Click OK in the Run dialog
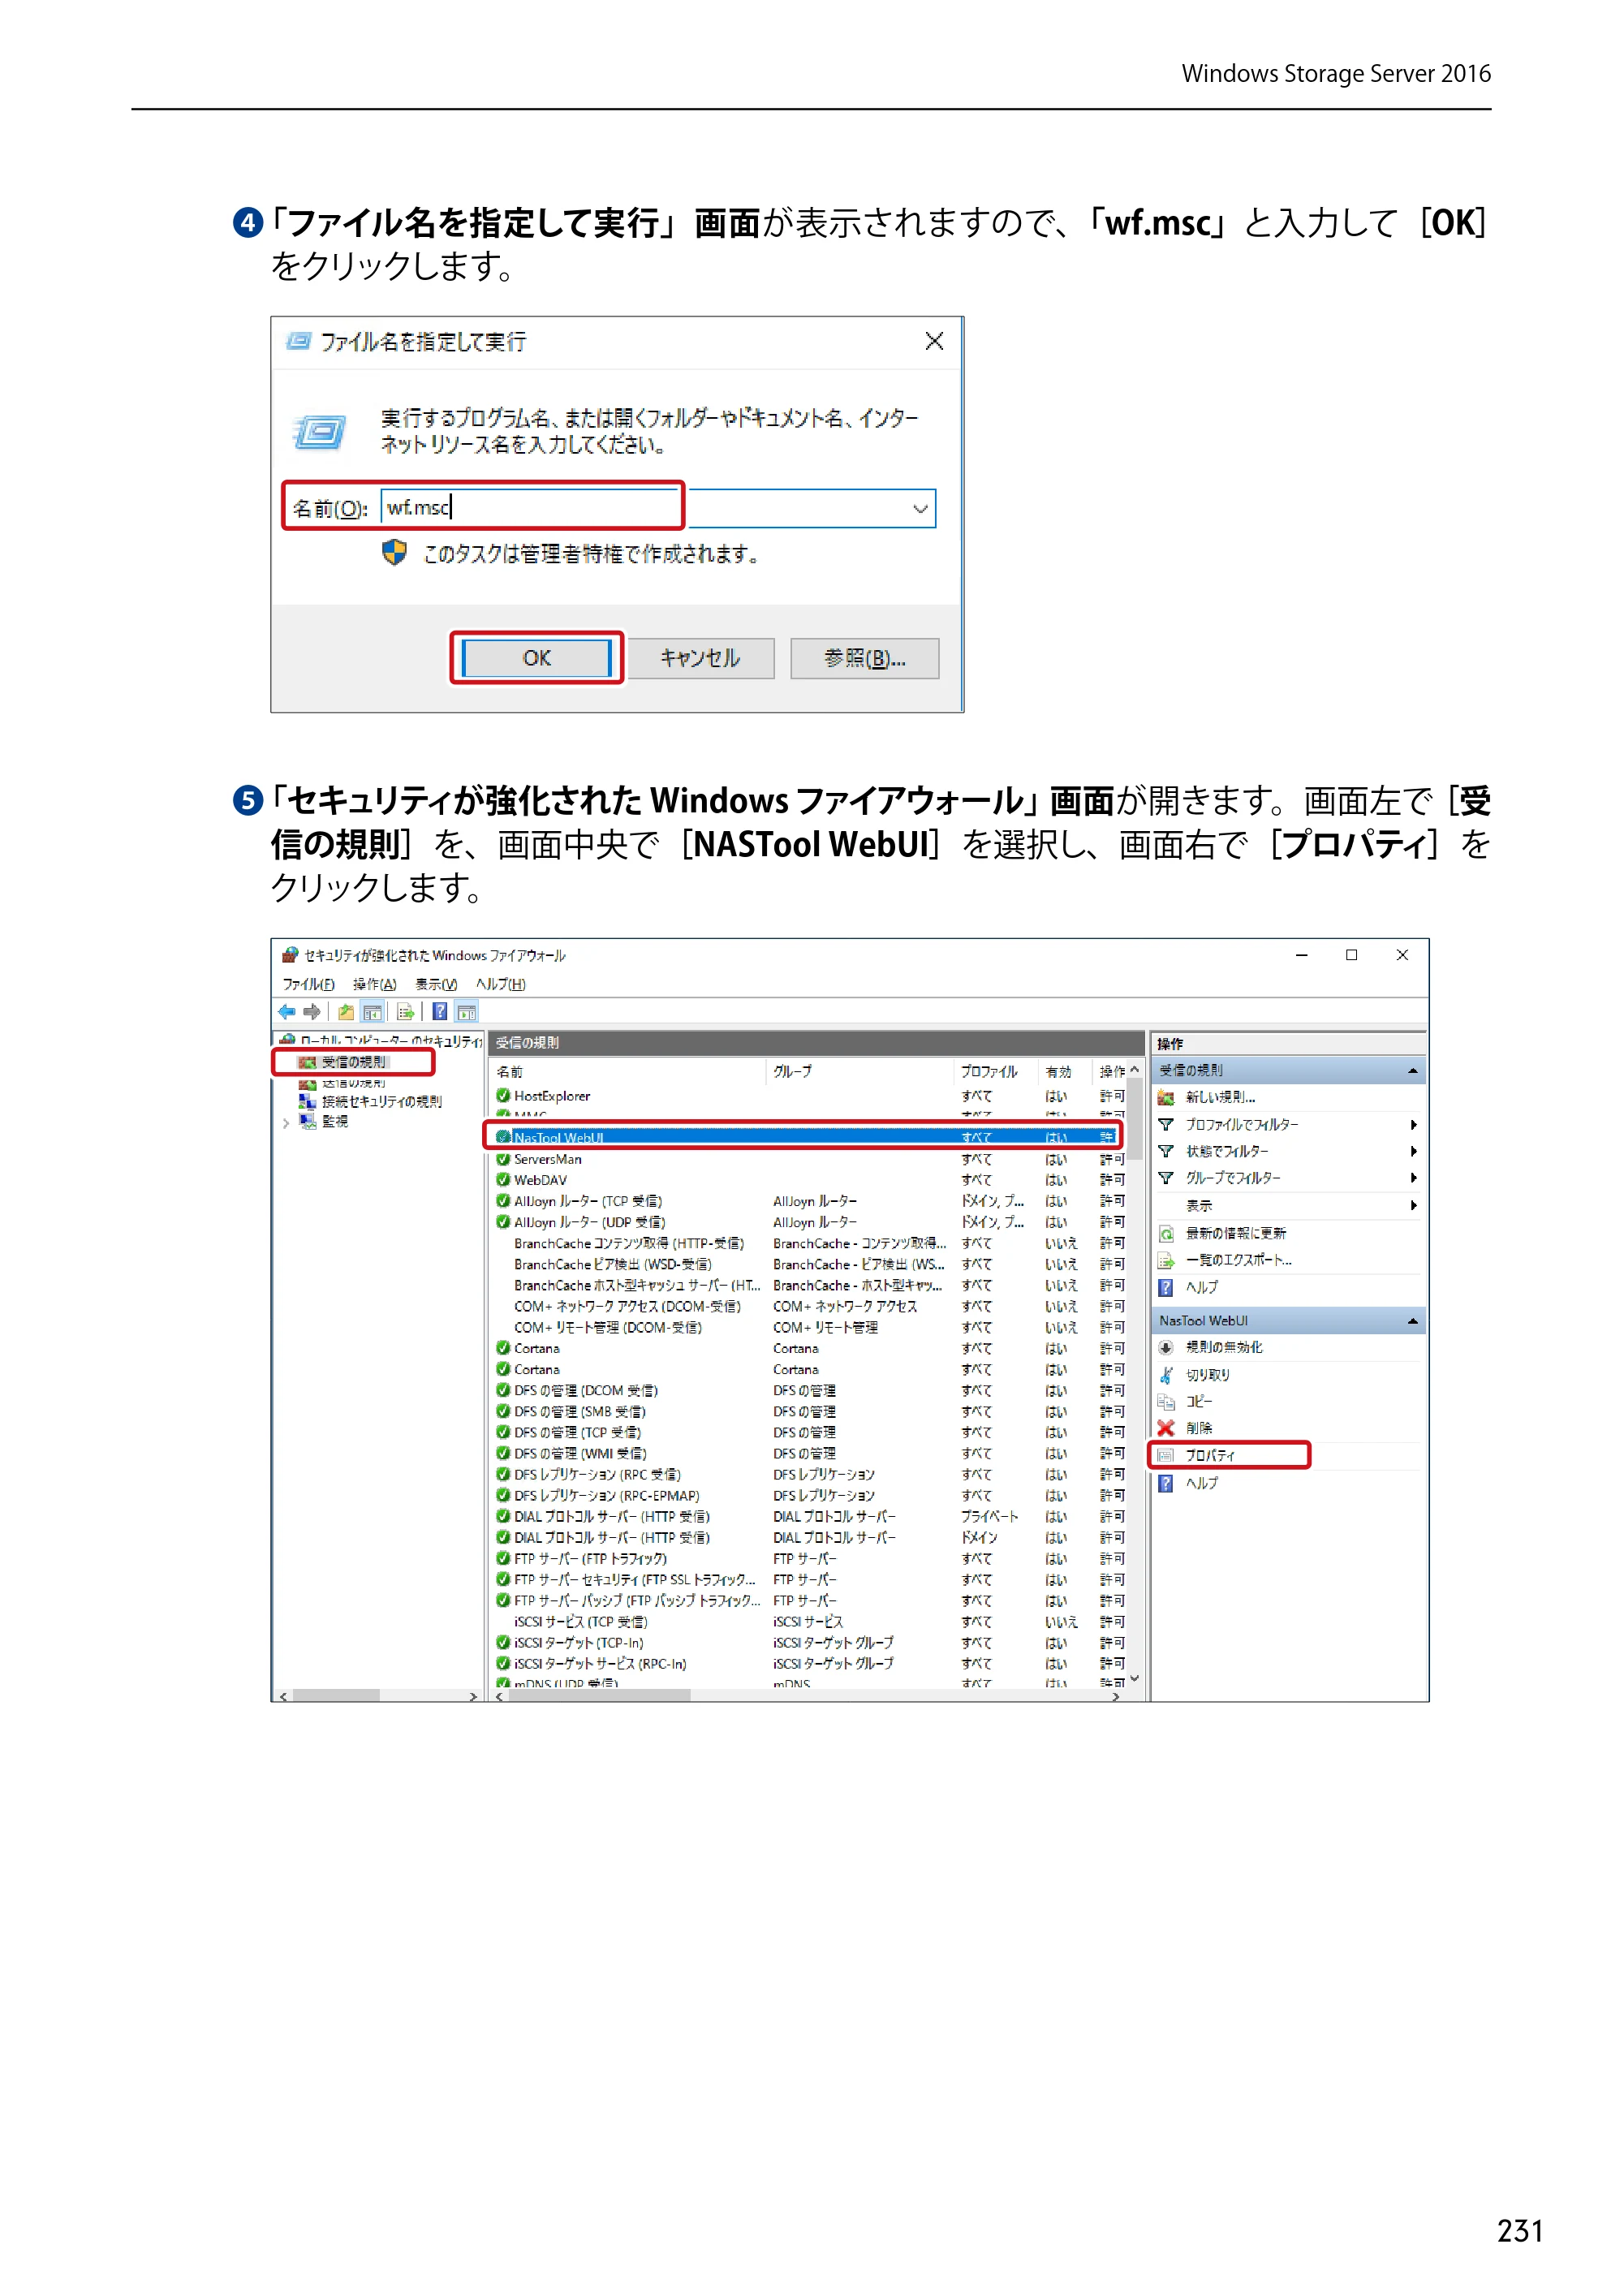 tap(537, 658)
